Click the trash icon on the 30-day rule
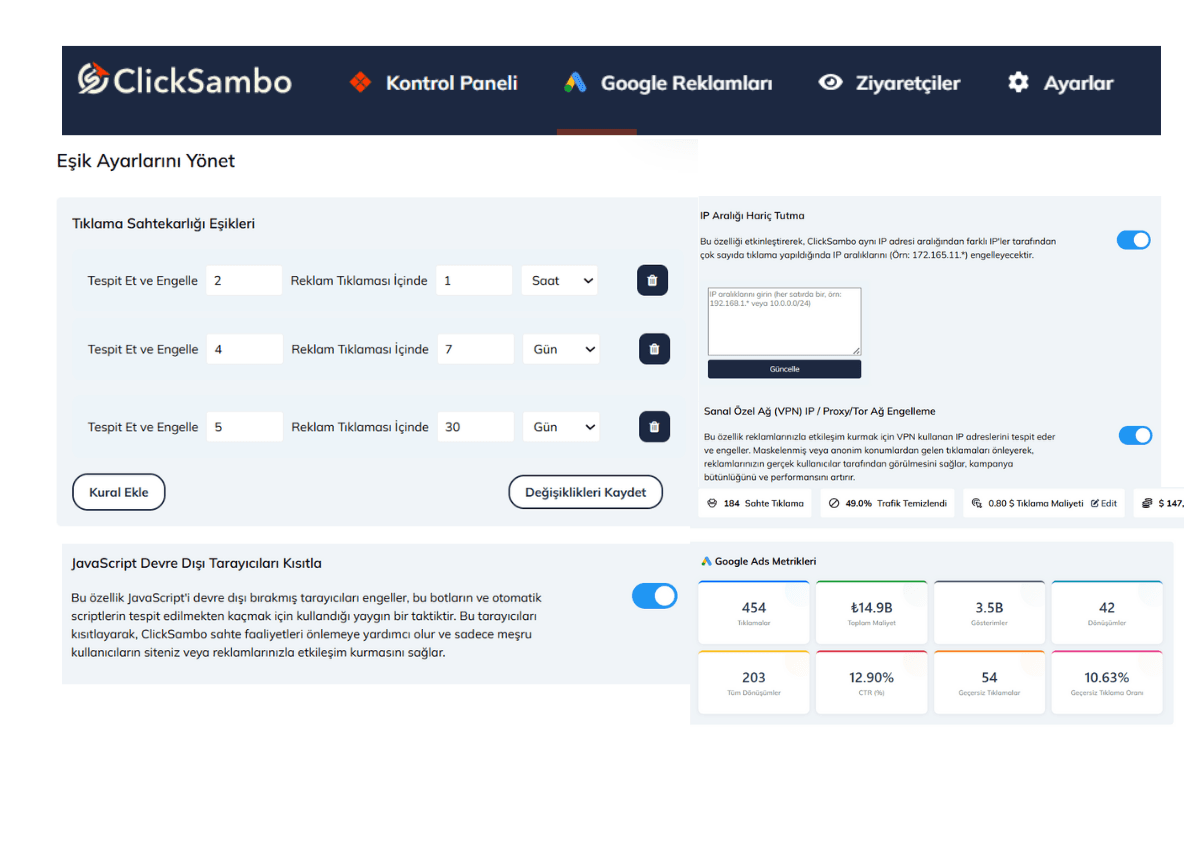 tap(654, 426)
